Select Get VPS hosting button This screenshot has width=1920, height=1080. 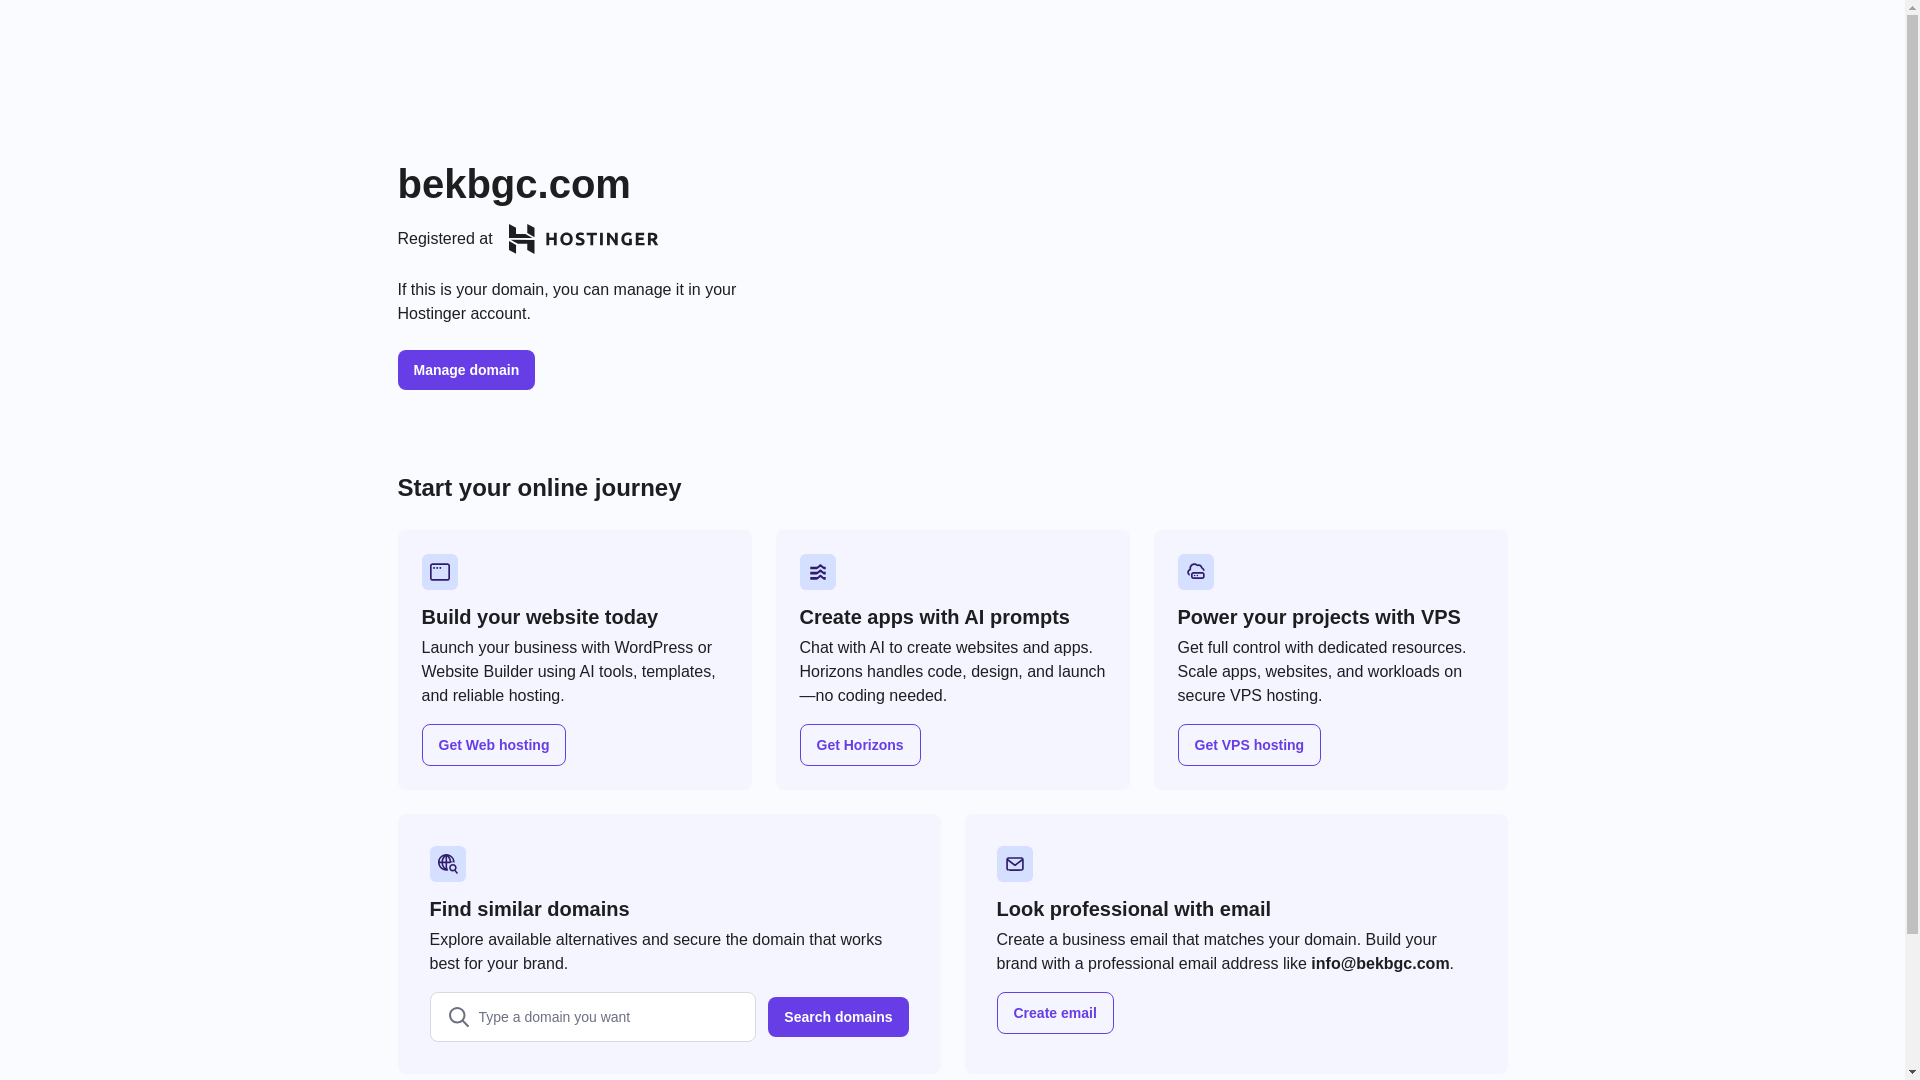(x=1248, y=745)
